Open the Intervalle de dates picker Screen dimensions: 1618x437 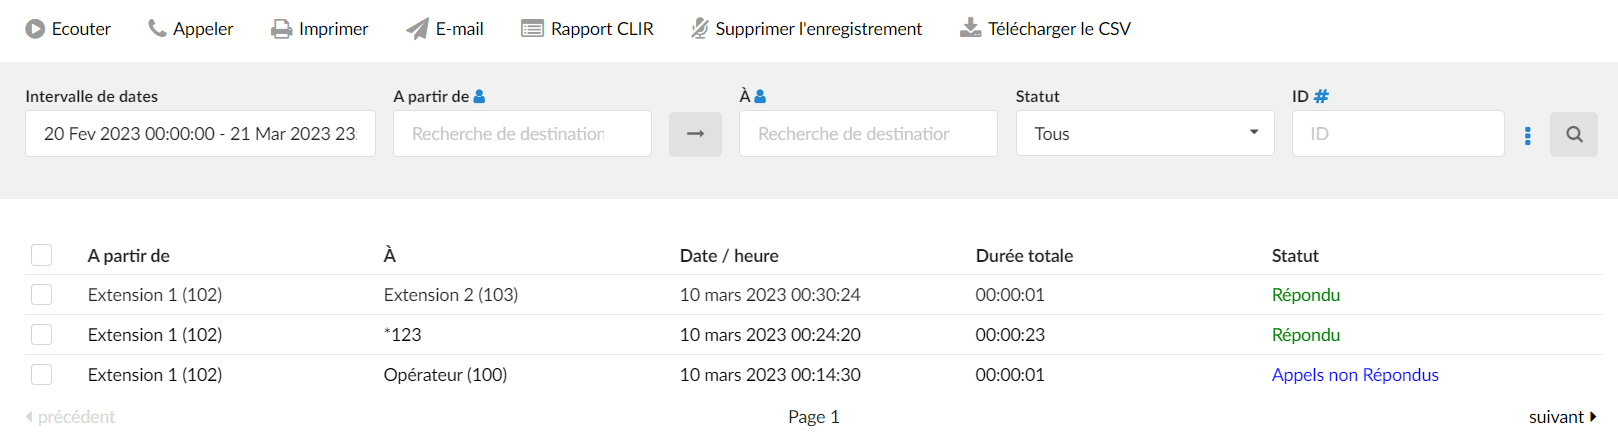point(200,134)
